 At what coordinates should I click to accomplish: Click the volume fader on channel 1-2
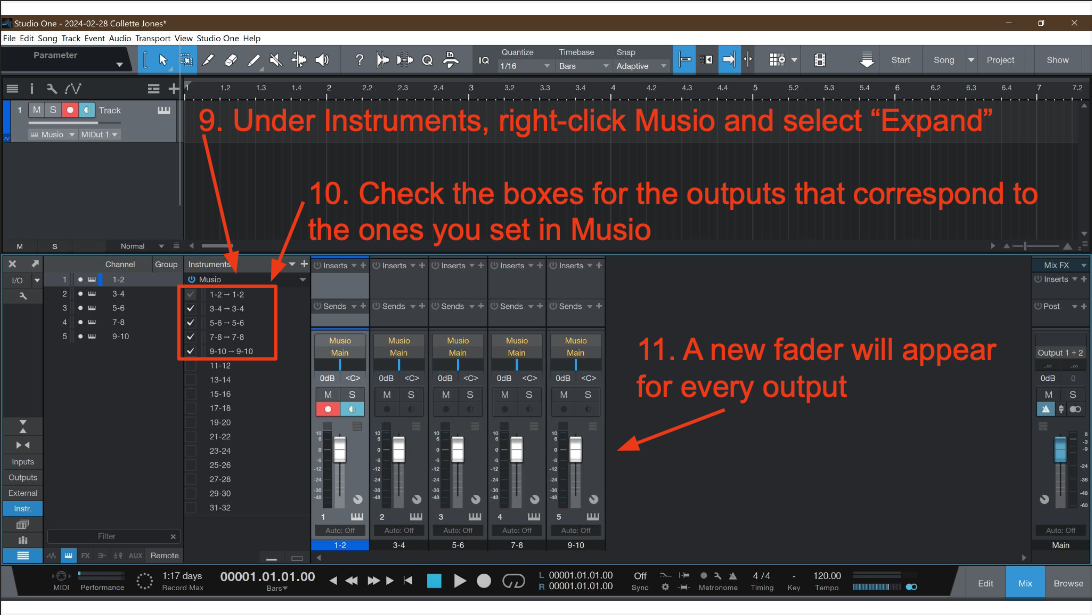pos(340,450)
